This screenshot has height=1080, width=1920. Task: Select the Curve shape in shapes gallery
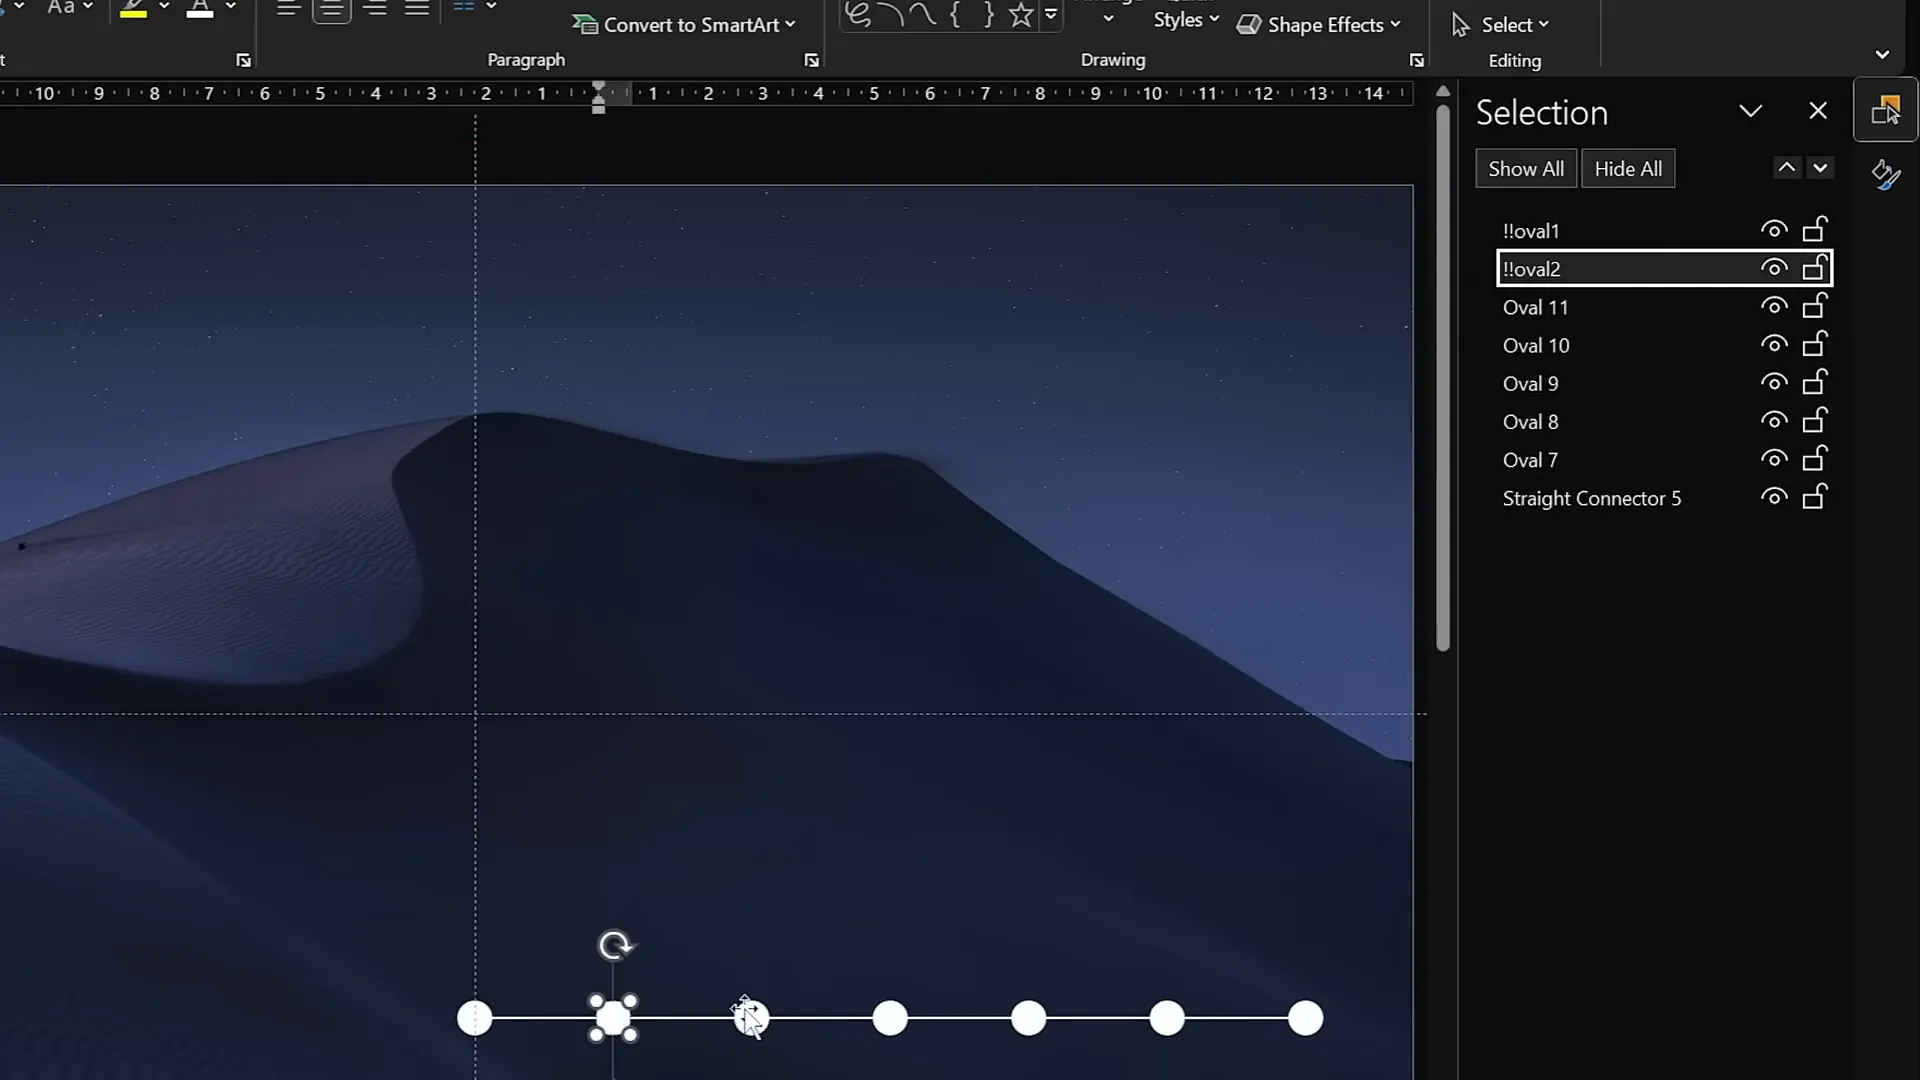(922, 14)
